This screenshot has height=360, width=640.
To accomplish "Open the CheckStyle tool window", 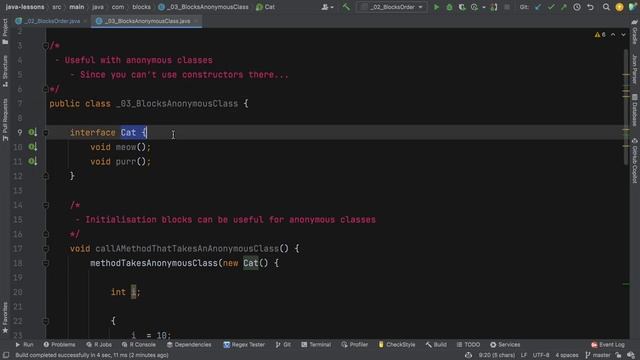I will coord(397,345).
